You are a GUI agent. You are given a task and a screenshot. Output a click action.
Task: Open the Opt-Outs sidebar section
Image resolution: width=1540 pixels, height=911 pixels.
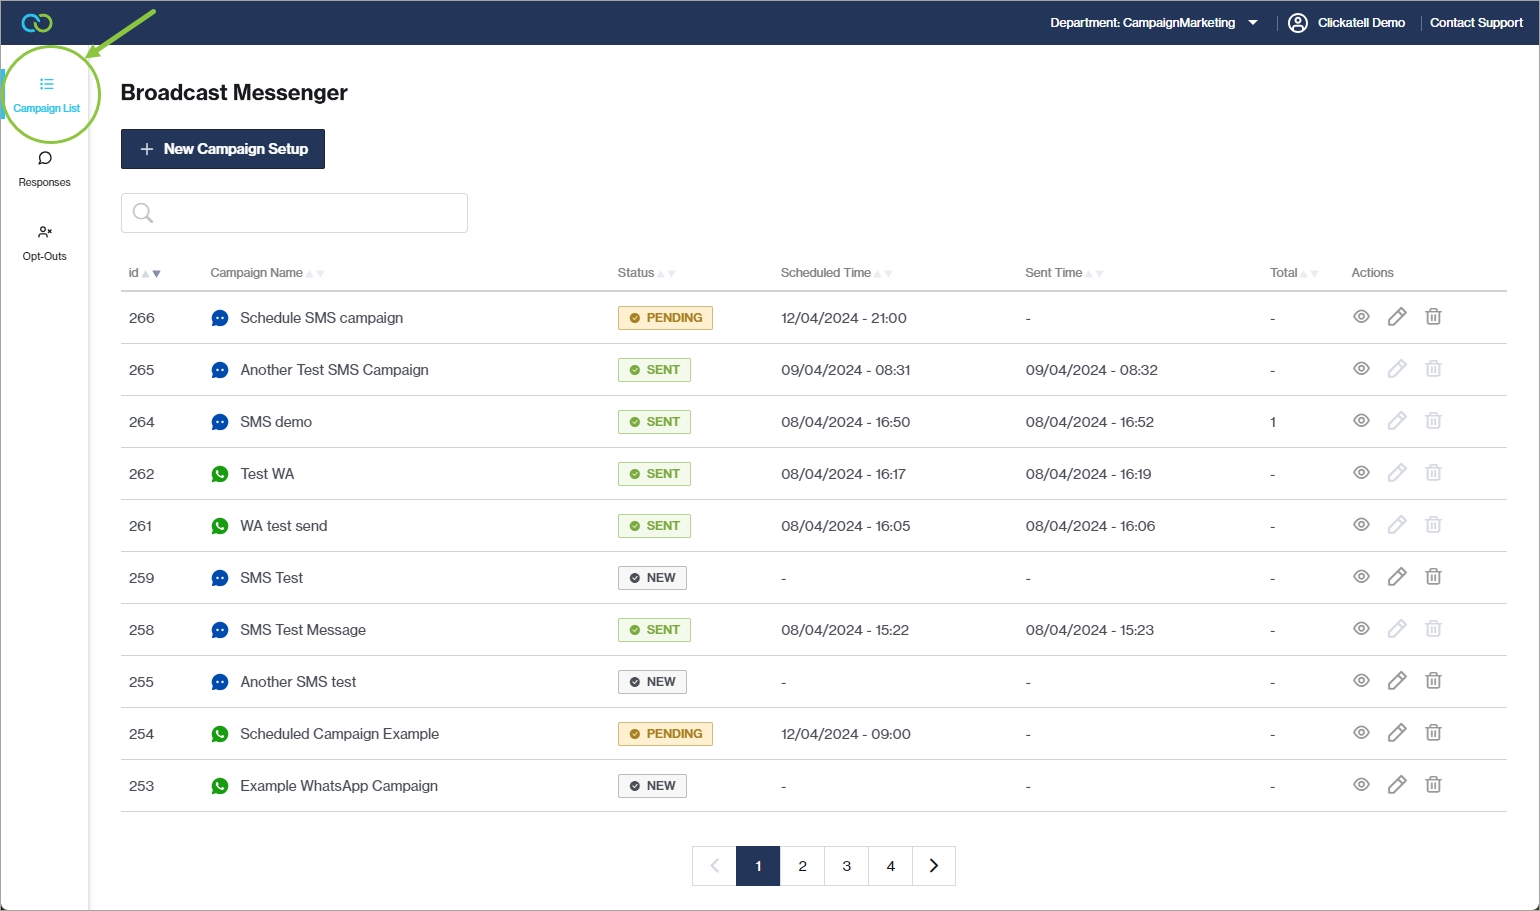click(45, 243)
